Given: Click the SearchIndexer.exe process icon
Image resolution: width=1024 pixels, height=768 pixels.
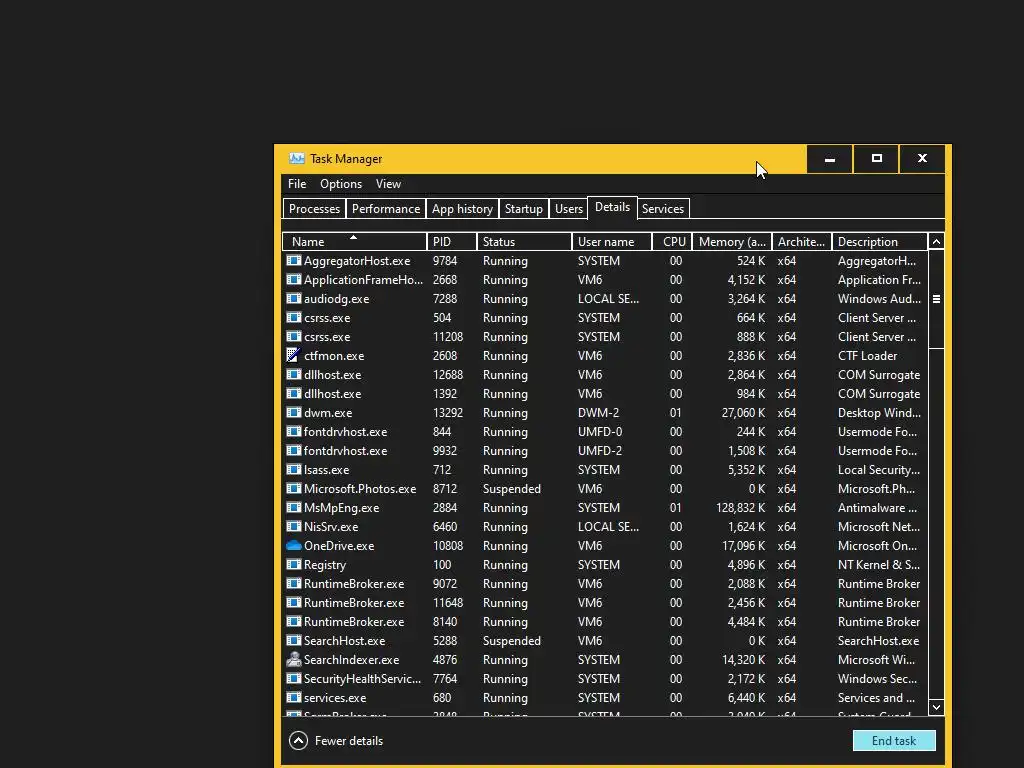Looking at the screenshot, I should click(294, 660).
